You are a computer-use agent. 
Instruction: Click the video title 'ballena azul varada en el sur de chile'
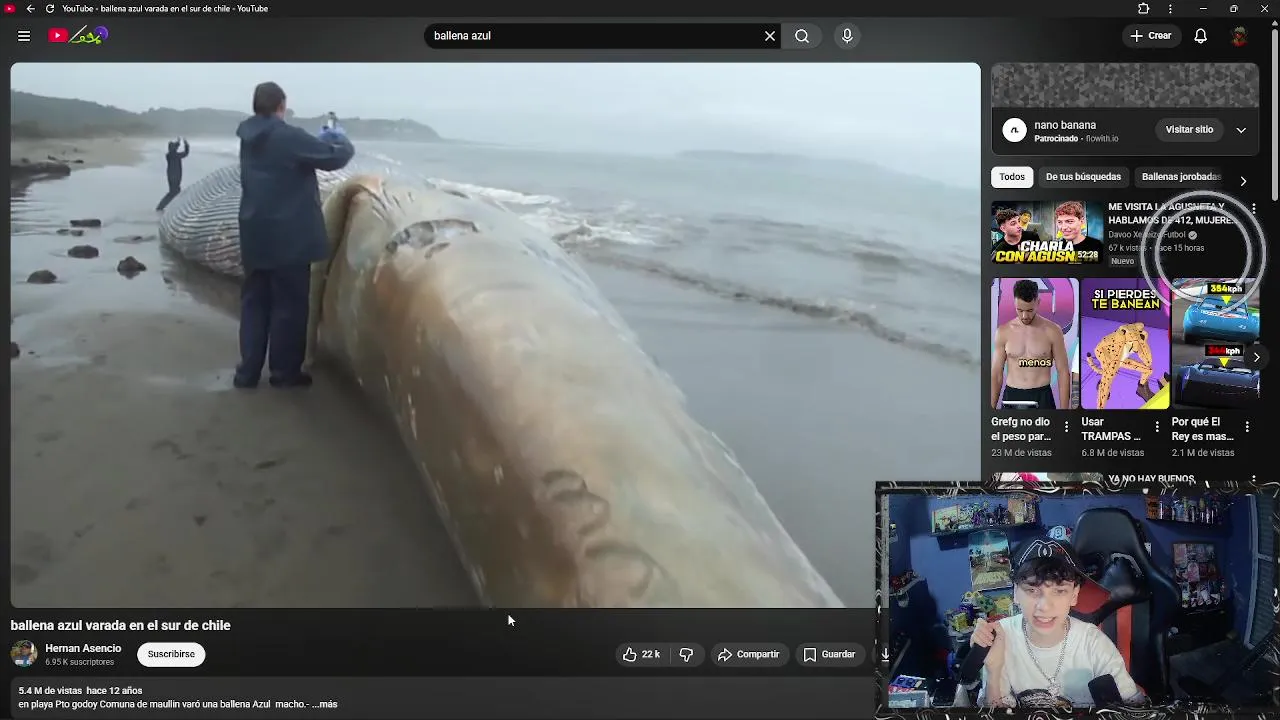121,625
